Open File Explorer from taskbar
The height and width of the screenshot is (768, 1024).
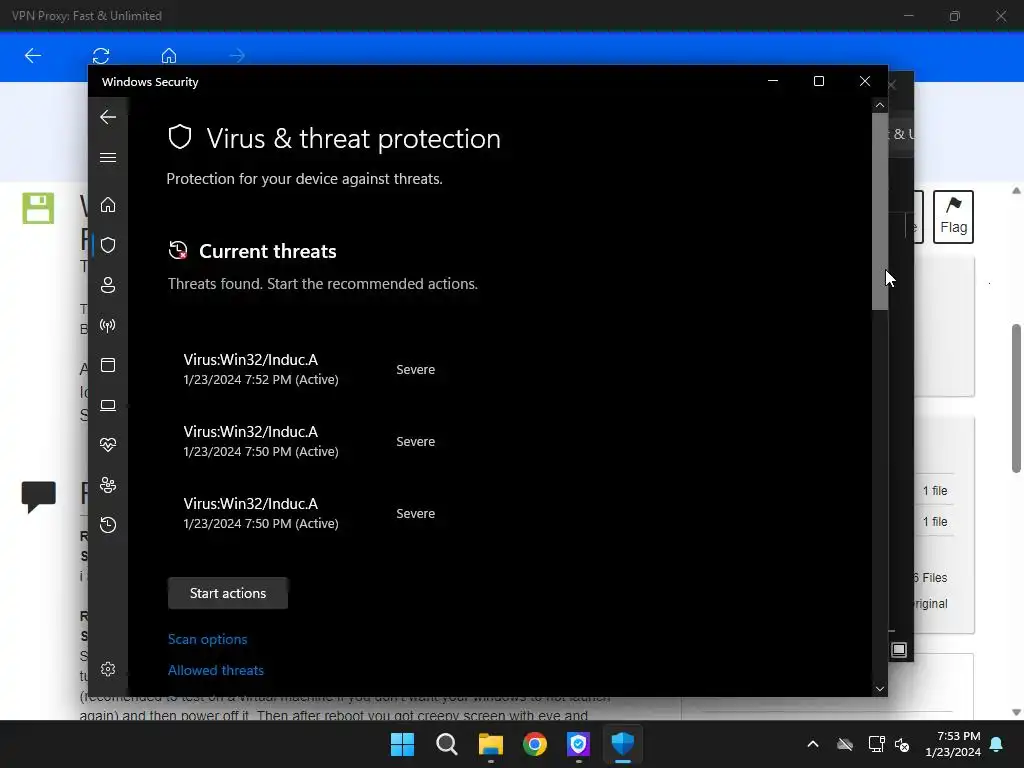[x=490, y=744]
